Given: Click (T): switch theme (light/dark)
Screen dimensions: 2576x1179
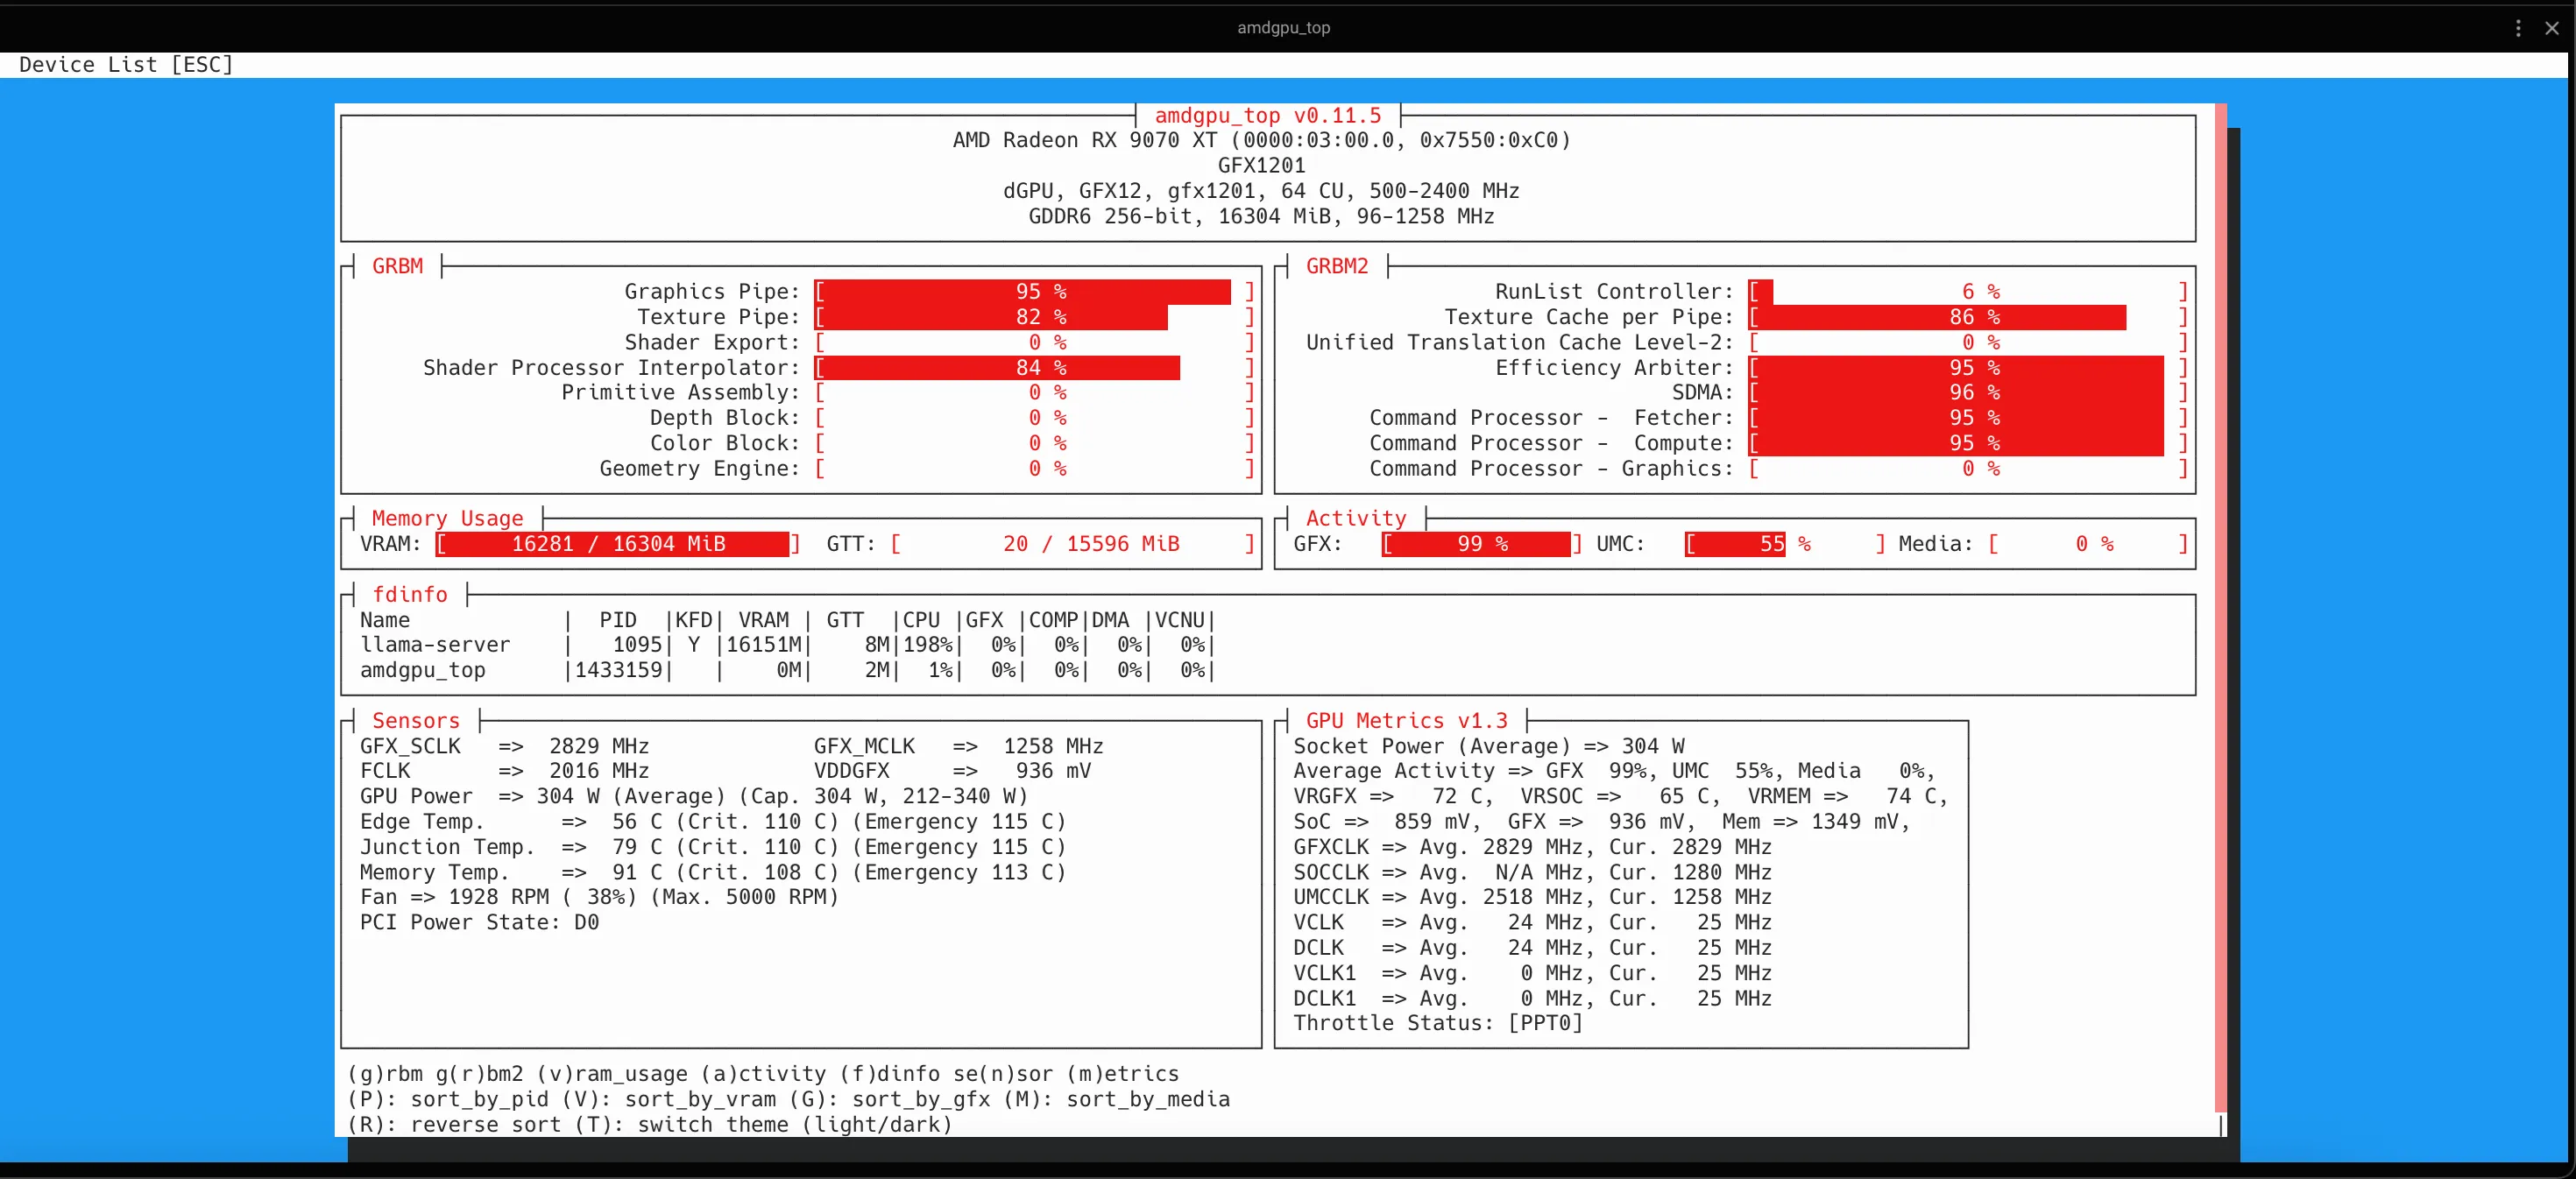Looking at the screenshot, I should tap(764, 1124).
